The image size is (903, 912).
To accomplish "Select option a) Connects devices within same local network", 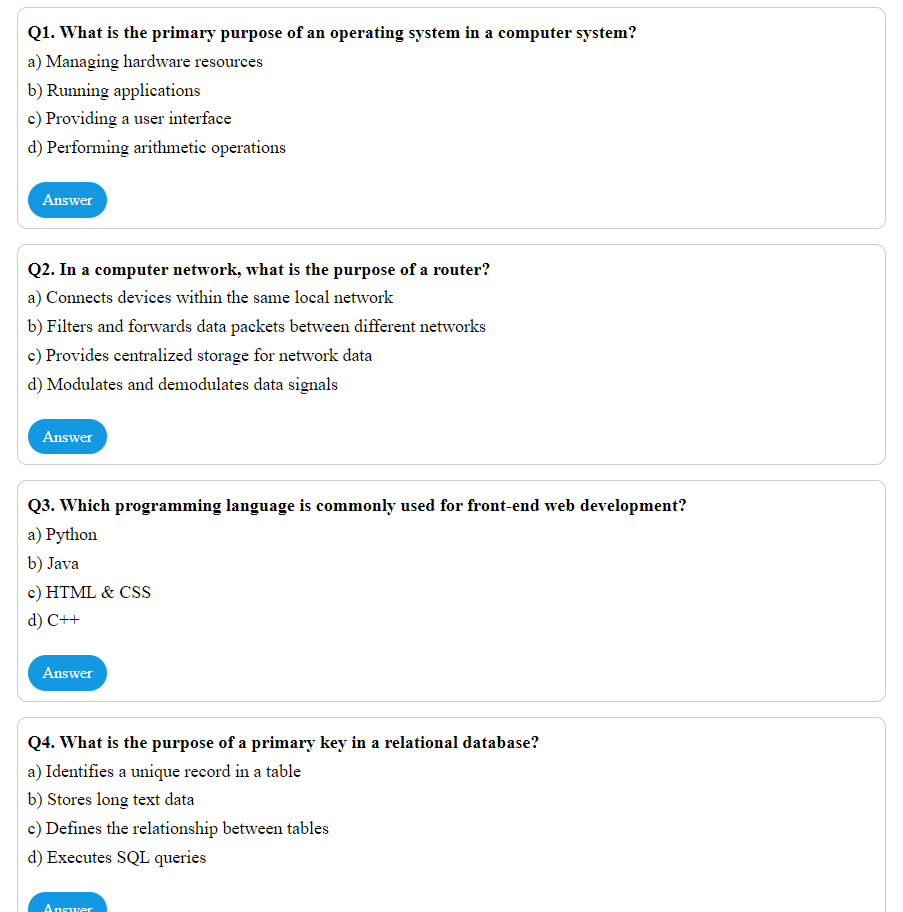I will [210, 297].
